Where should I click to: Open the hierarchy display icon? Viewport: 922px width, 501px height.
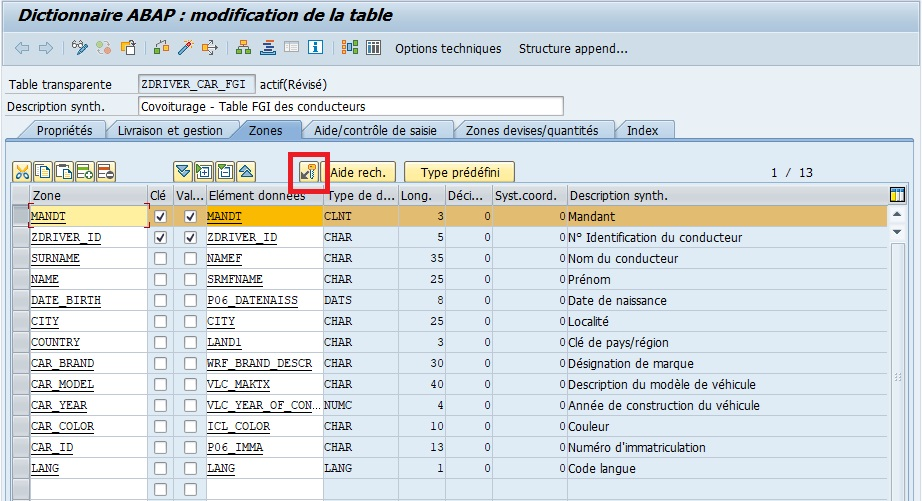pyautogui.click(x=243, y=48)
